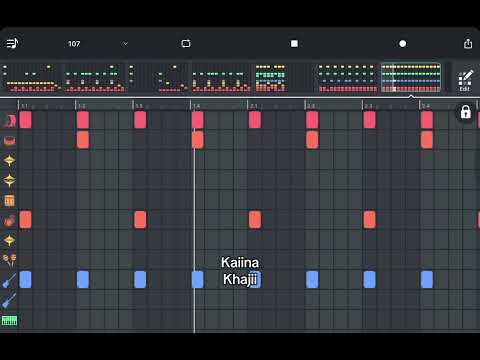
Task: Open the Edit pencil grid button
Action: tap(465, 80)
